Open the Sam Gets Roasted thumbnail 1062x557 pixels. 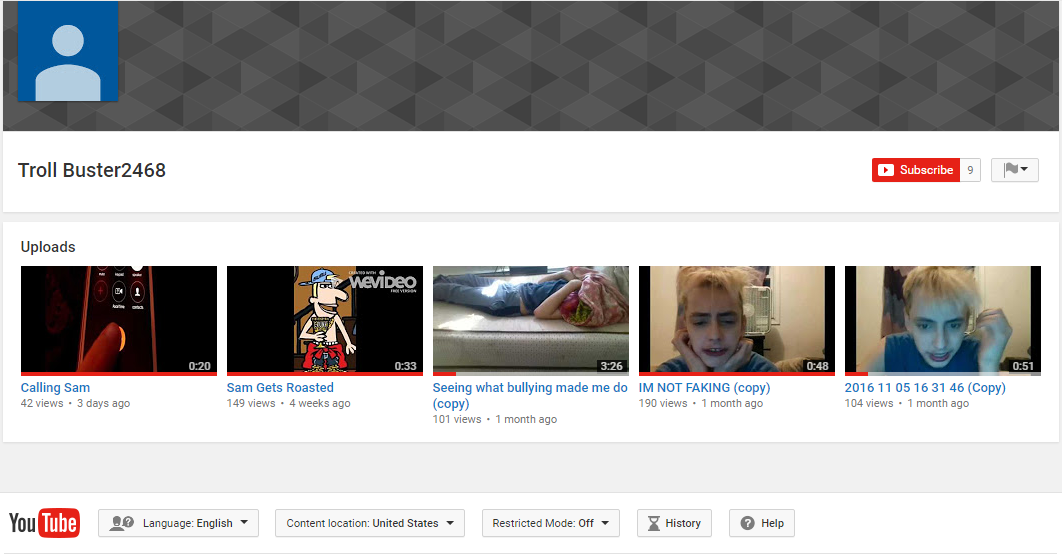point(325,320)
